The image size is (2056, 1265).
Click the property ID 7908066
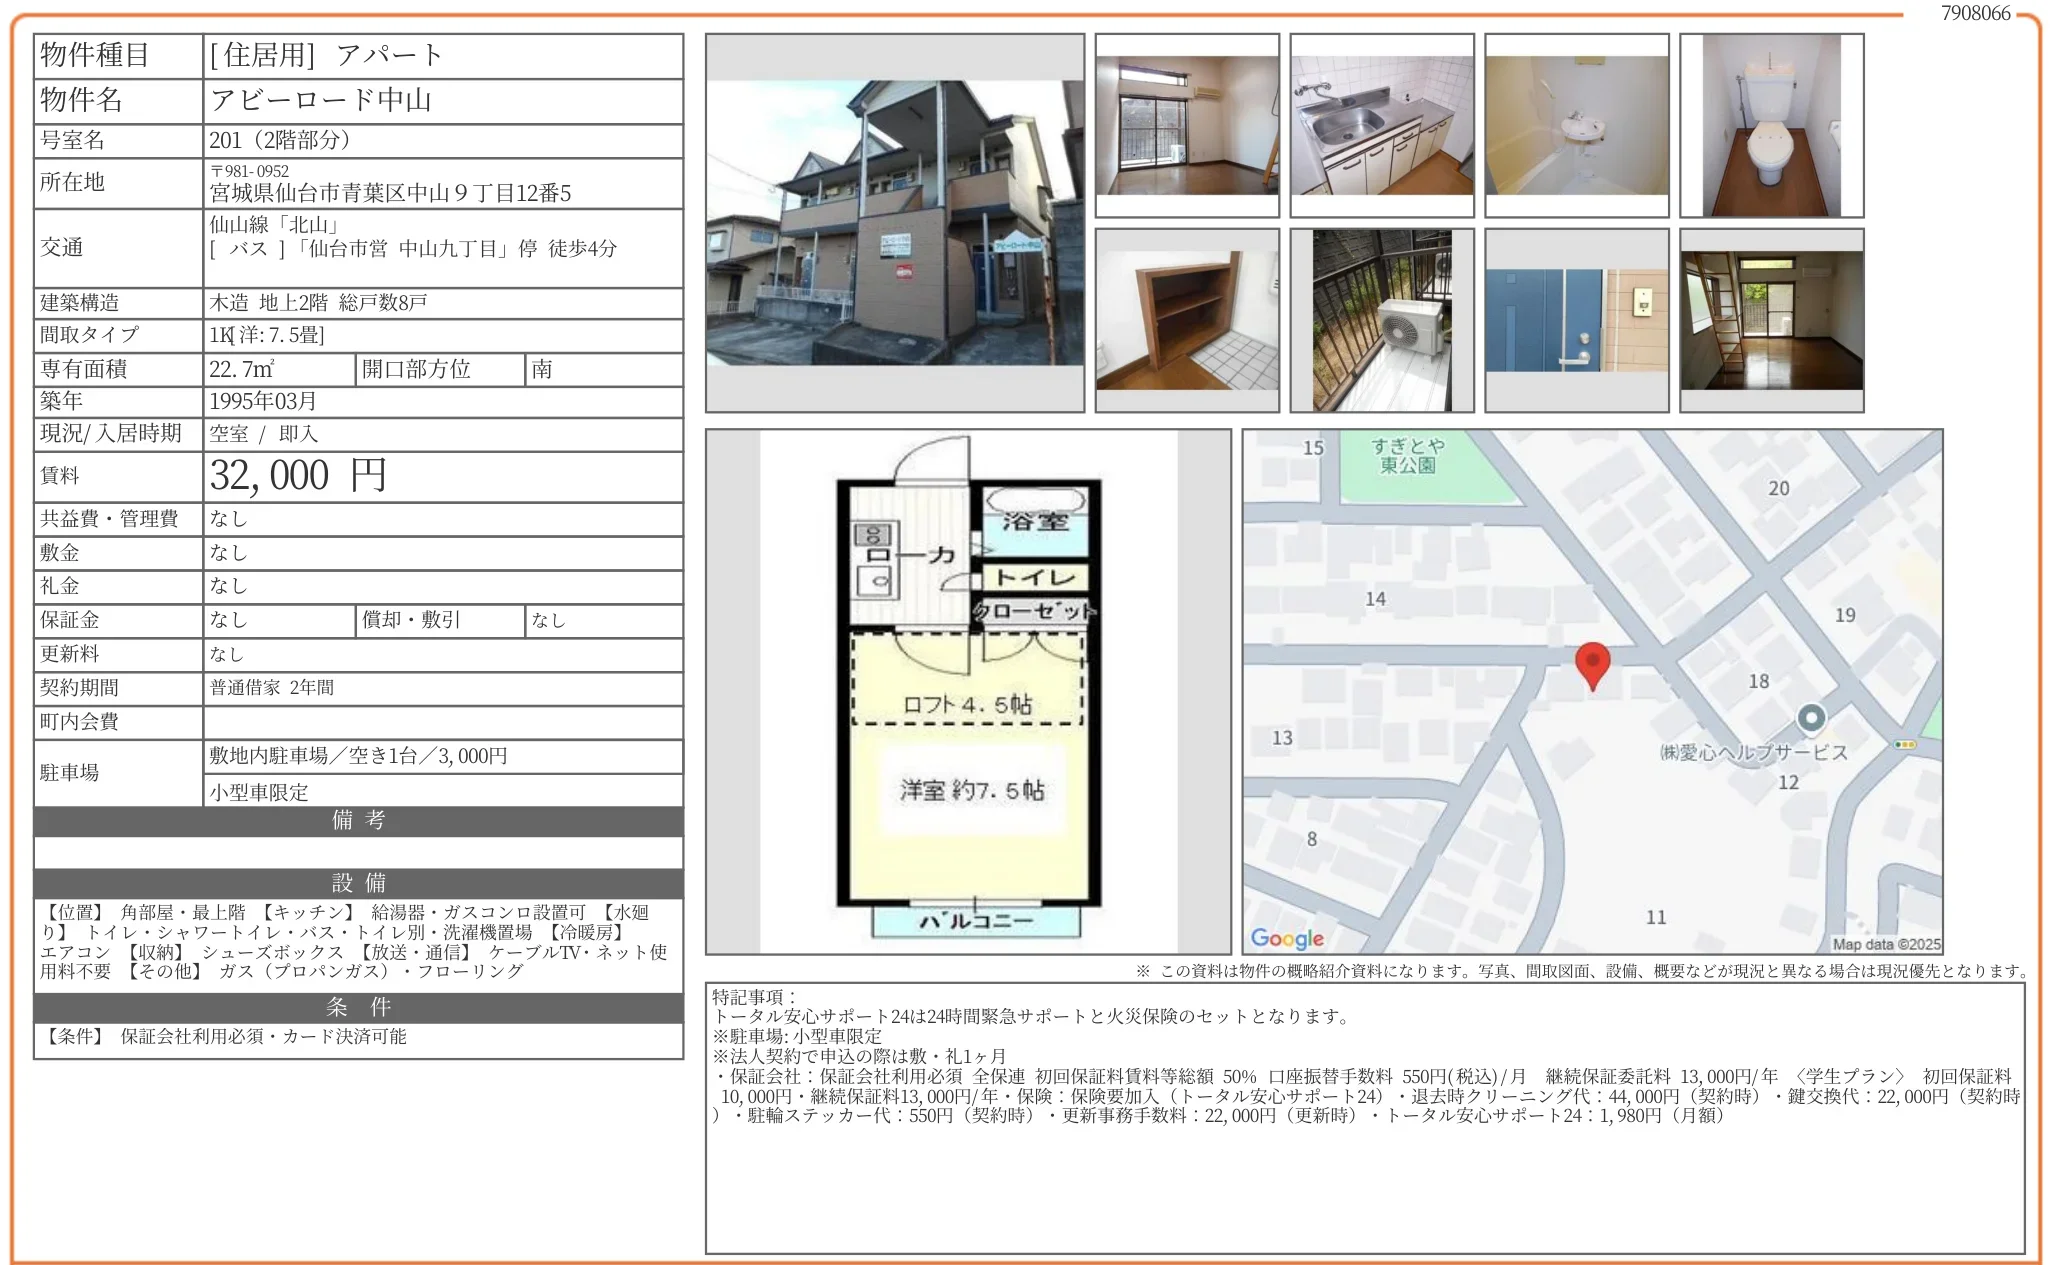1975,13
